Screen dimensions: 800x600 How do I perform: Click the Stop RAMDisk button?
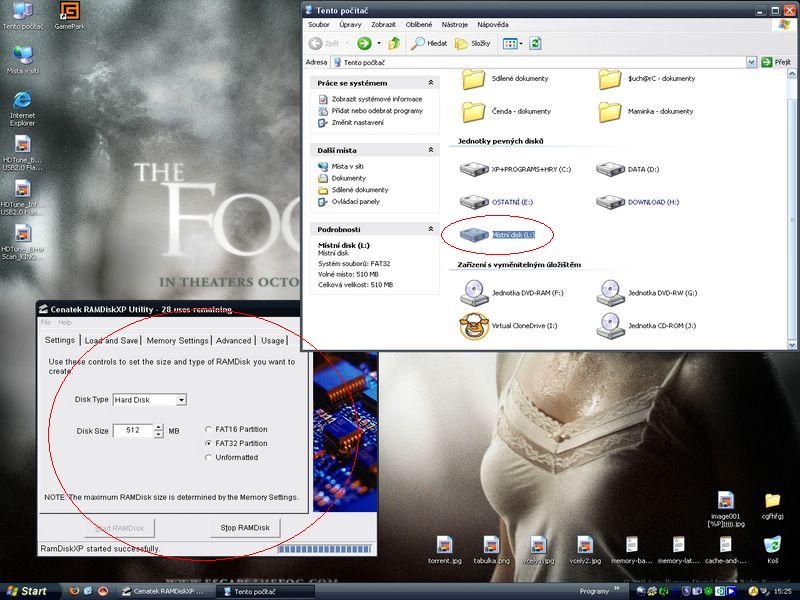[245, 528]
